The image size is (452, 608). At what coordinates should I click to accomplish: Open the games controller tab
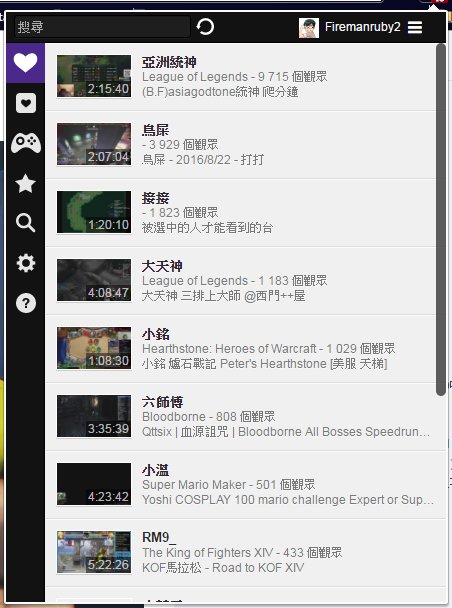pyautogui.click(x=26, y=143)
